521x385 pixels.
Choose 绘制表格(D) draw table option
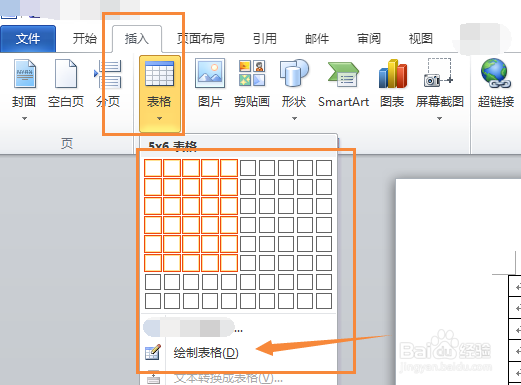tap(206, 353)
